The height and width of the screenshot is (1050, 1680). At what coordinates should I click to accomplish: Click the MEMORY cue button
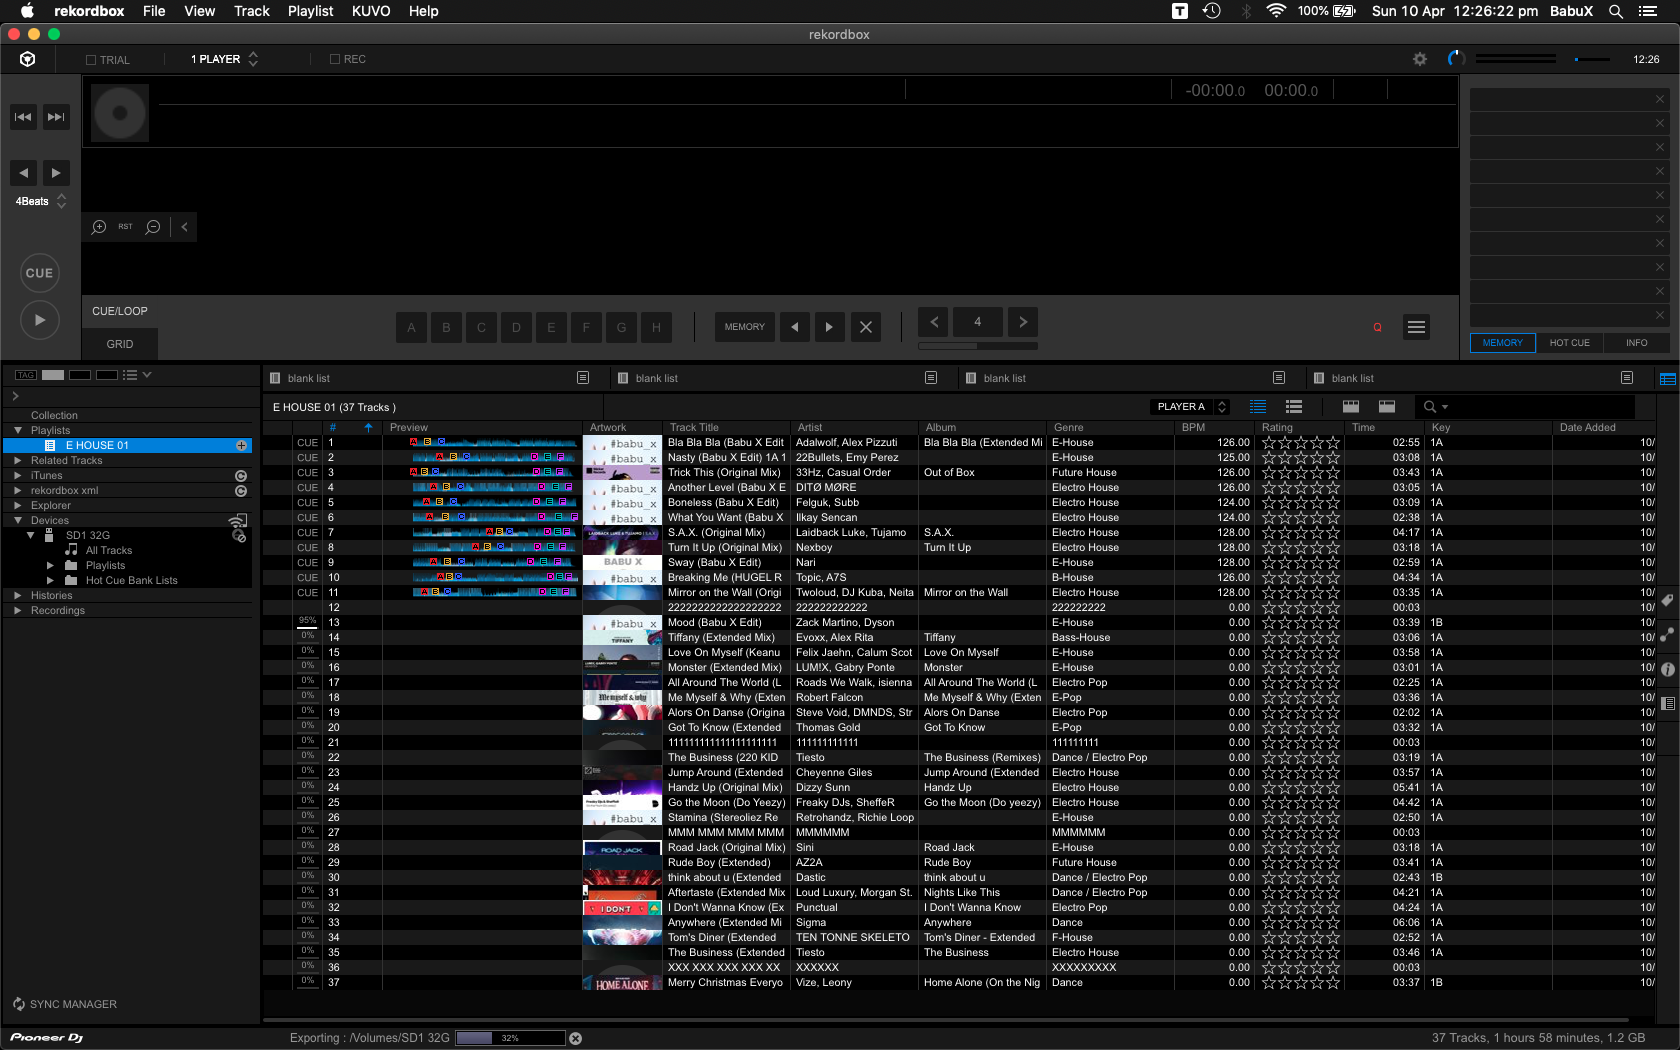pyautogui.click(x=744, y=327)
